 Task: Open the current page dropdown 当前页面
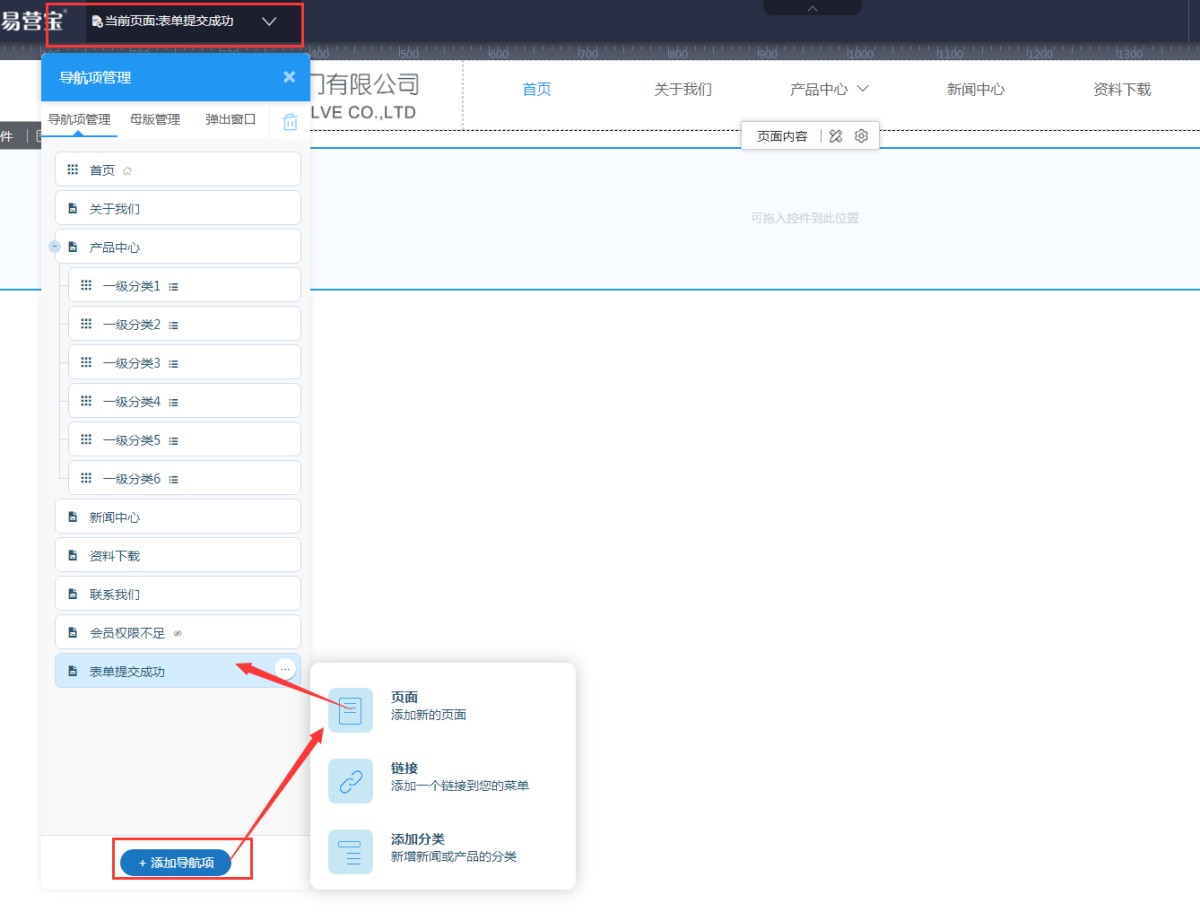pyautogui.click(x=269, y=21)
